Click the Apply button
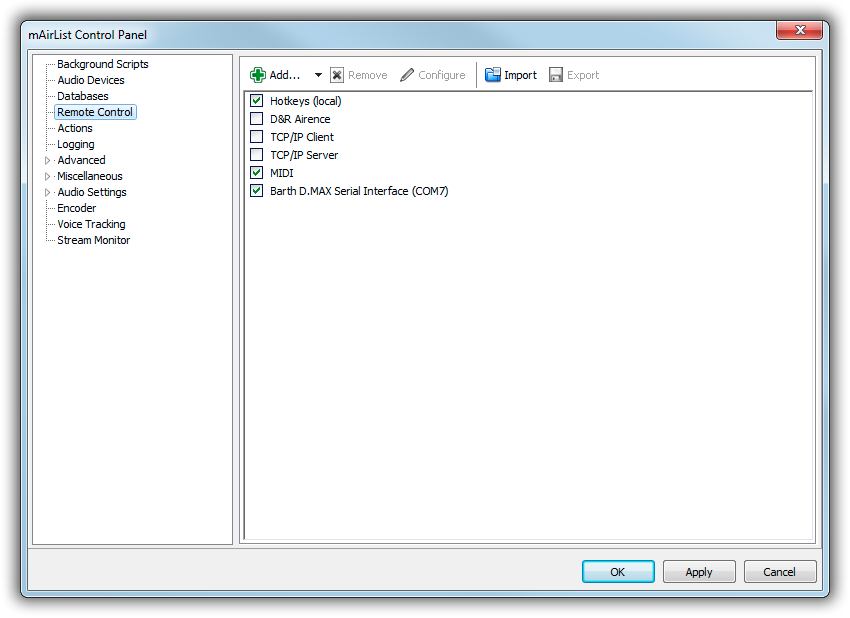 point(698,572)
